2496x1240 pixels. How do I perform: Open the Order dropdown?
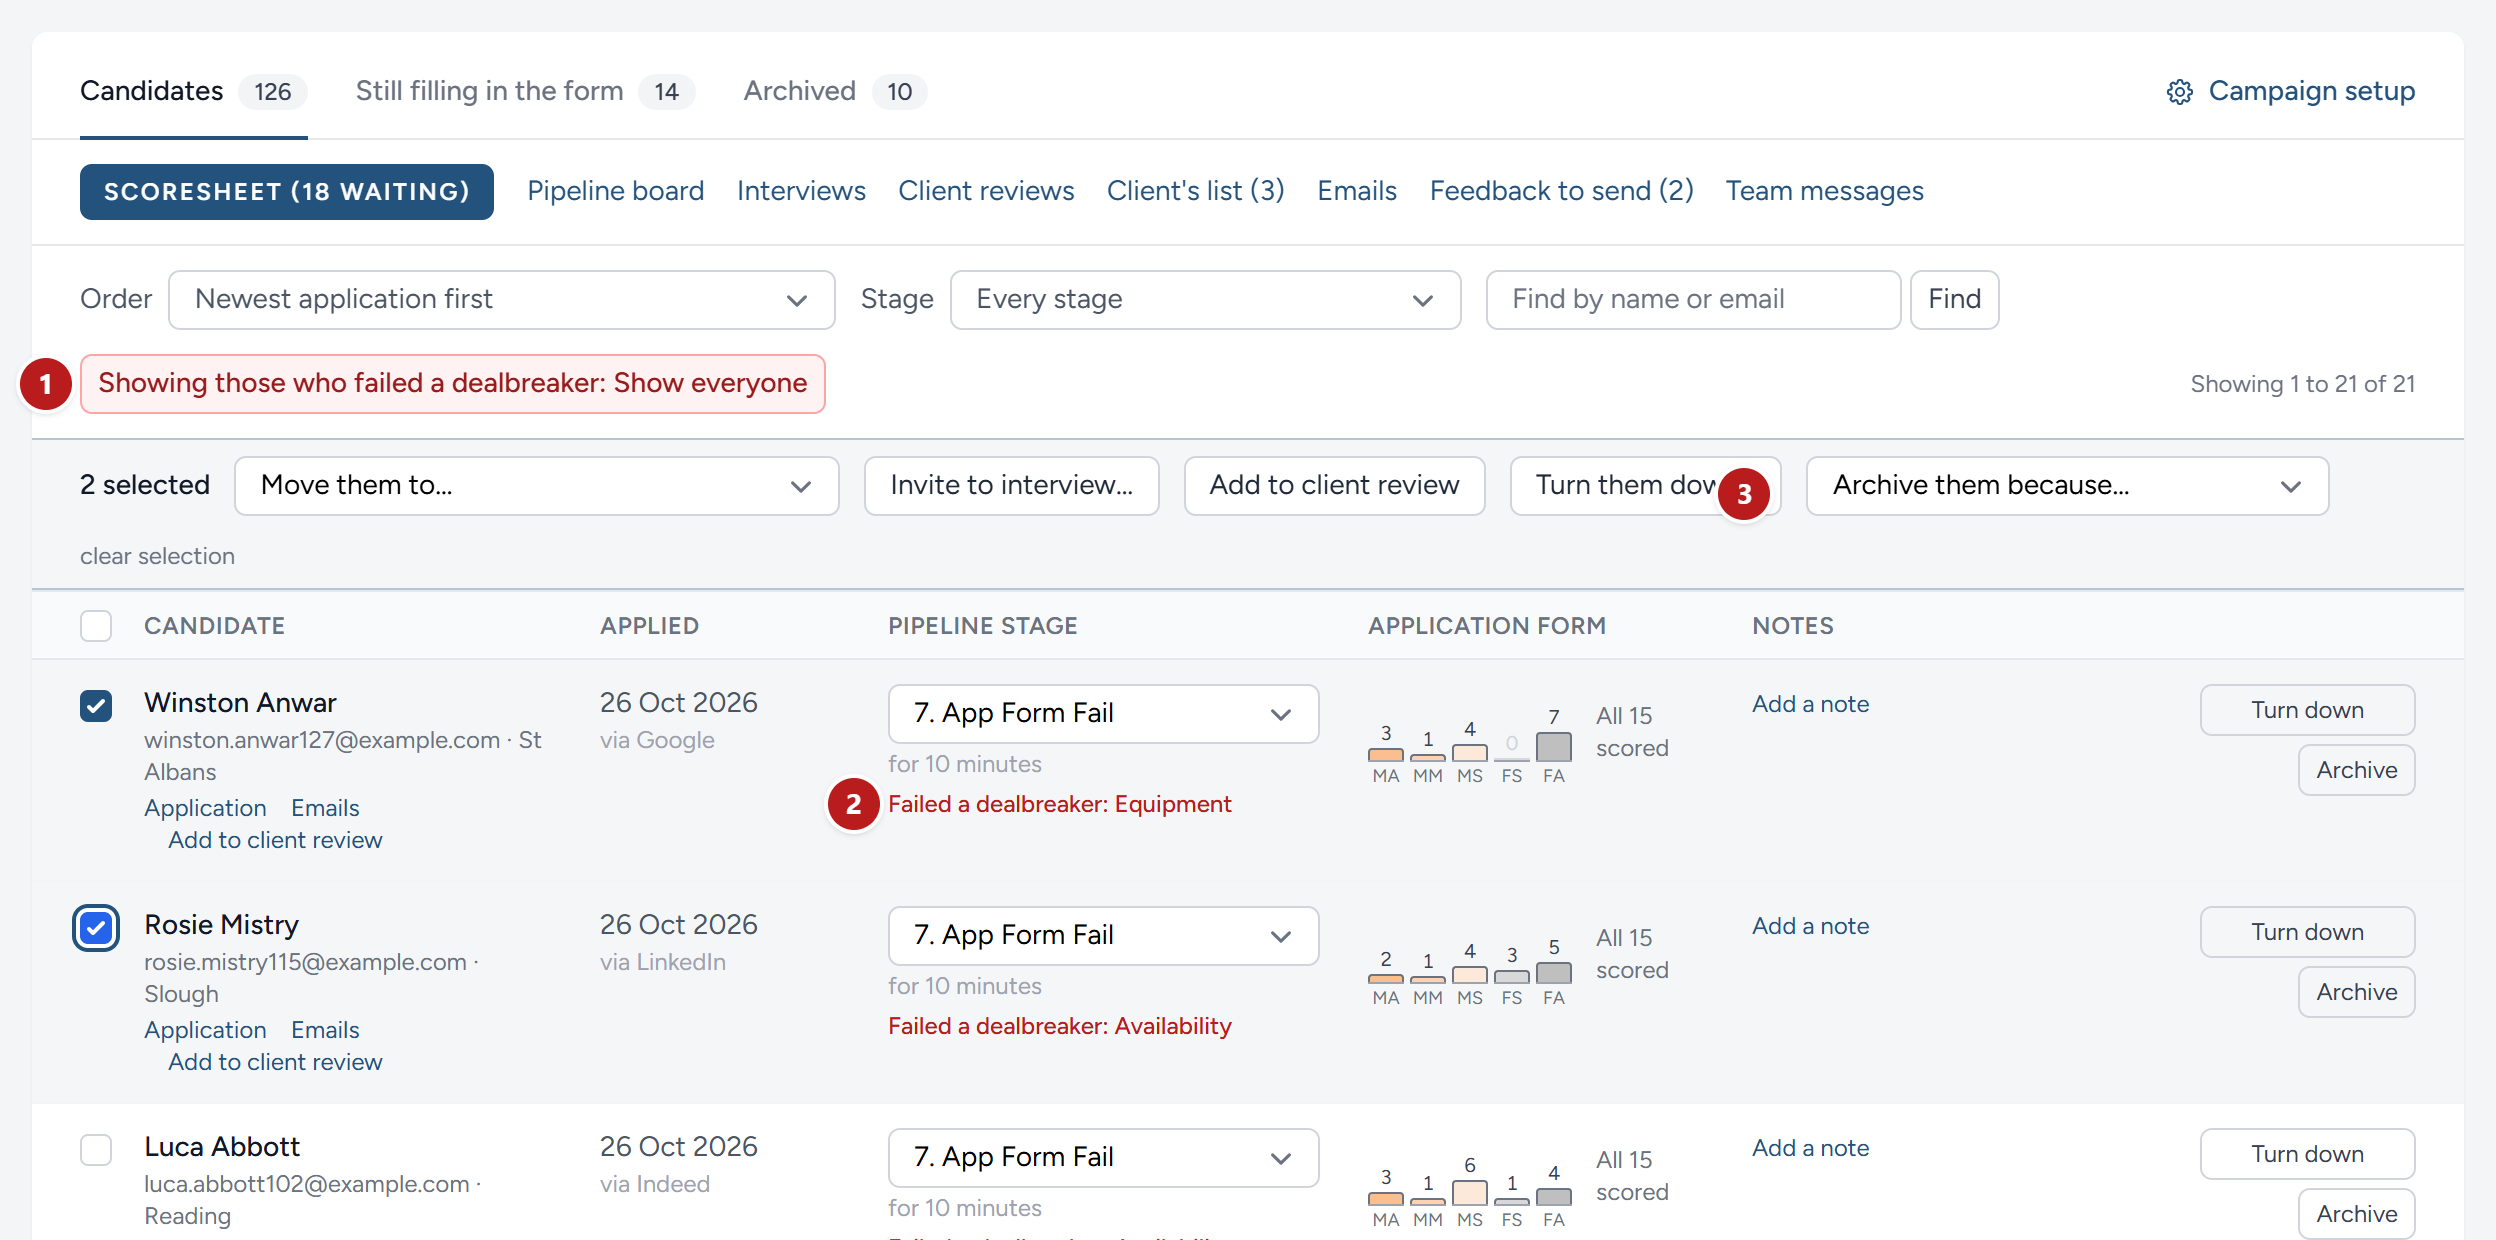(502, 300)
